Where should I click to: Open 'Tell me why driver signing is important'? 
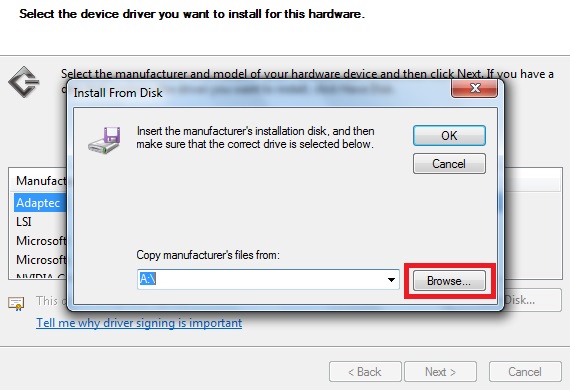point(139,323)
